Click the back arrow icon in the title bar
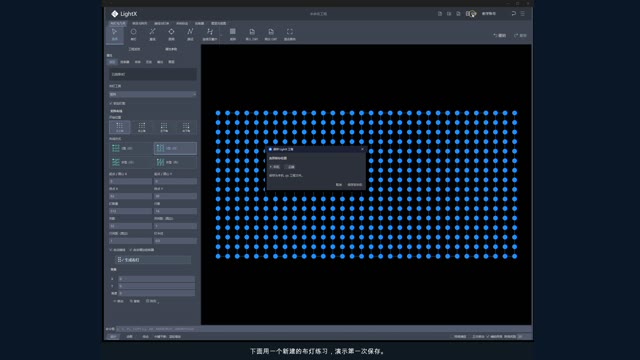The height and width of the screenshot is (360, 640). [513, 13]
